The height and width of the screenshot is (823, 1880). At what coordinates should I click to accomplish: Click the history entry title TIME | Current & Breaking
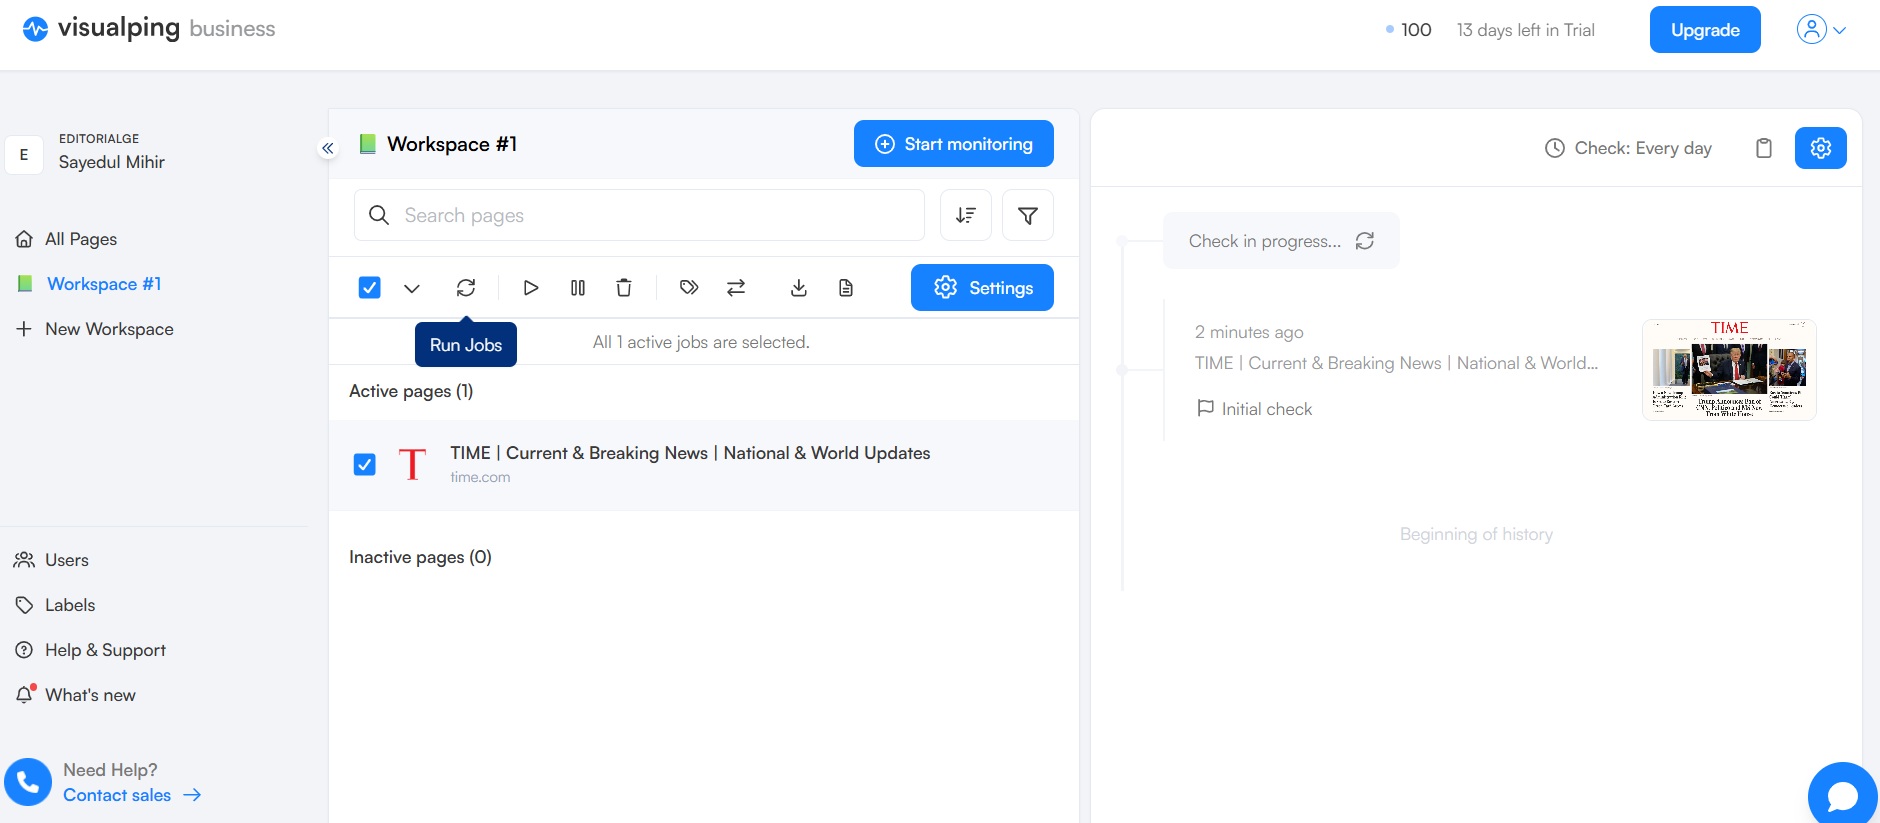coord(1396,363)
